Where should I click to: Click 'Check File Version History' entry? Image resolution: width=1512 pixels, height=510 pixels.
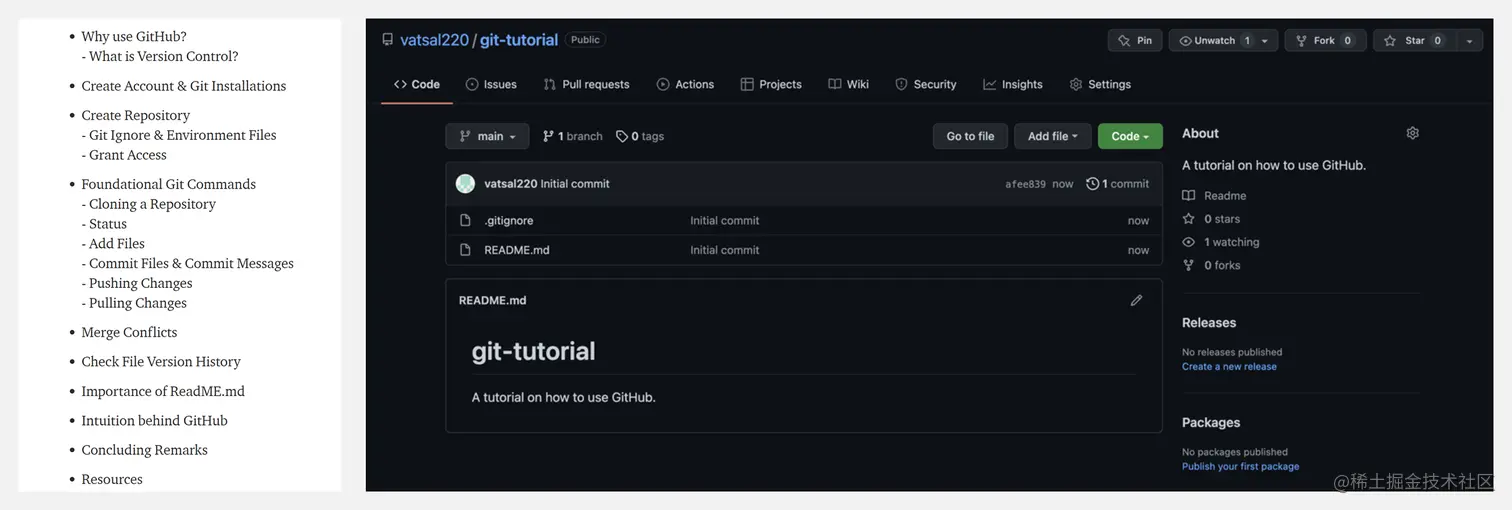tap(161, 362)
